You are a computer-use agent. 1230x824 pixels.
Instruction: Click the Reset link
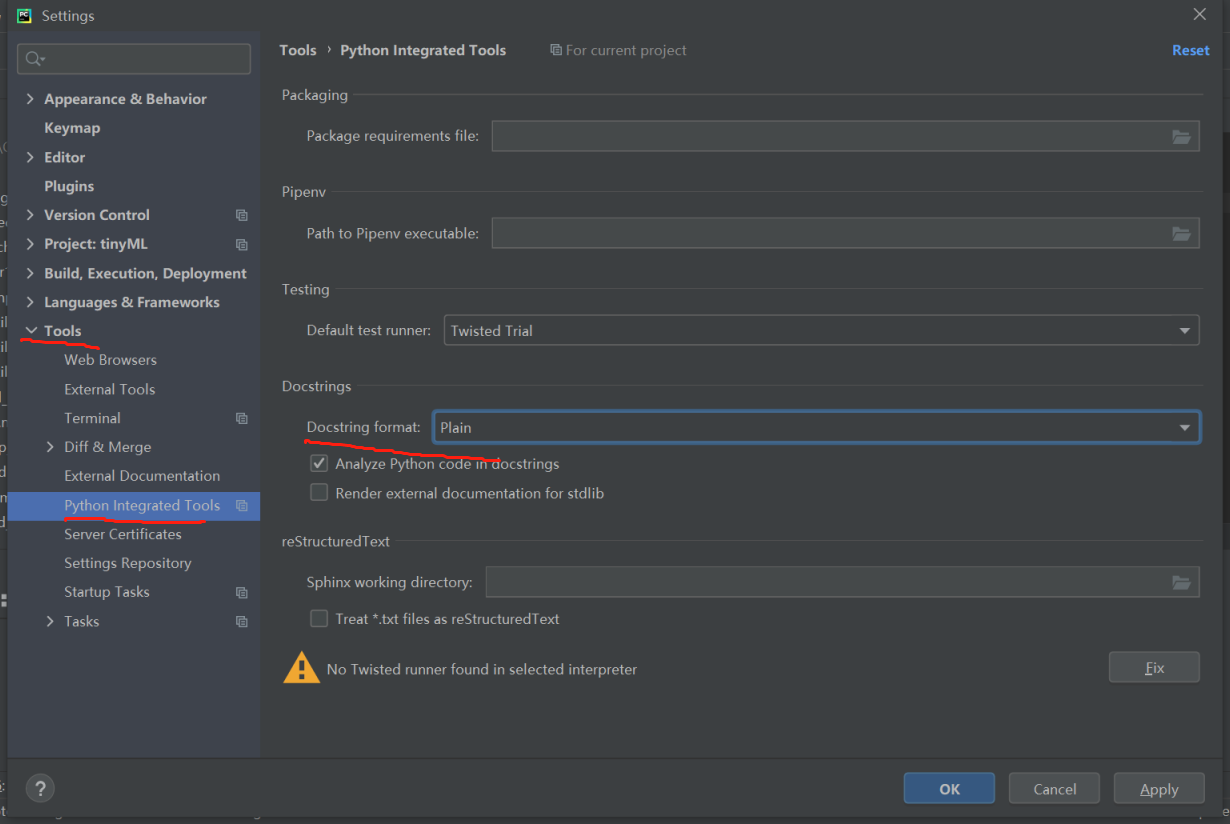click(x=1190, y=50)
